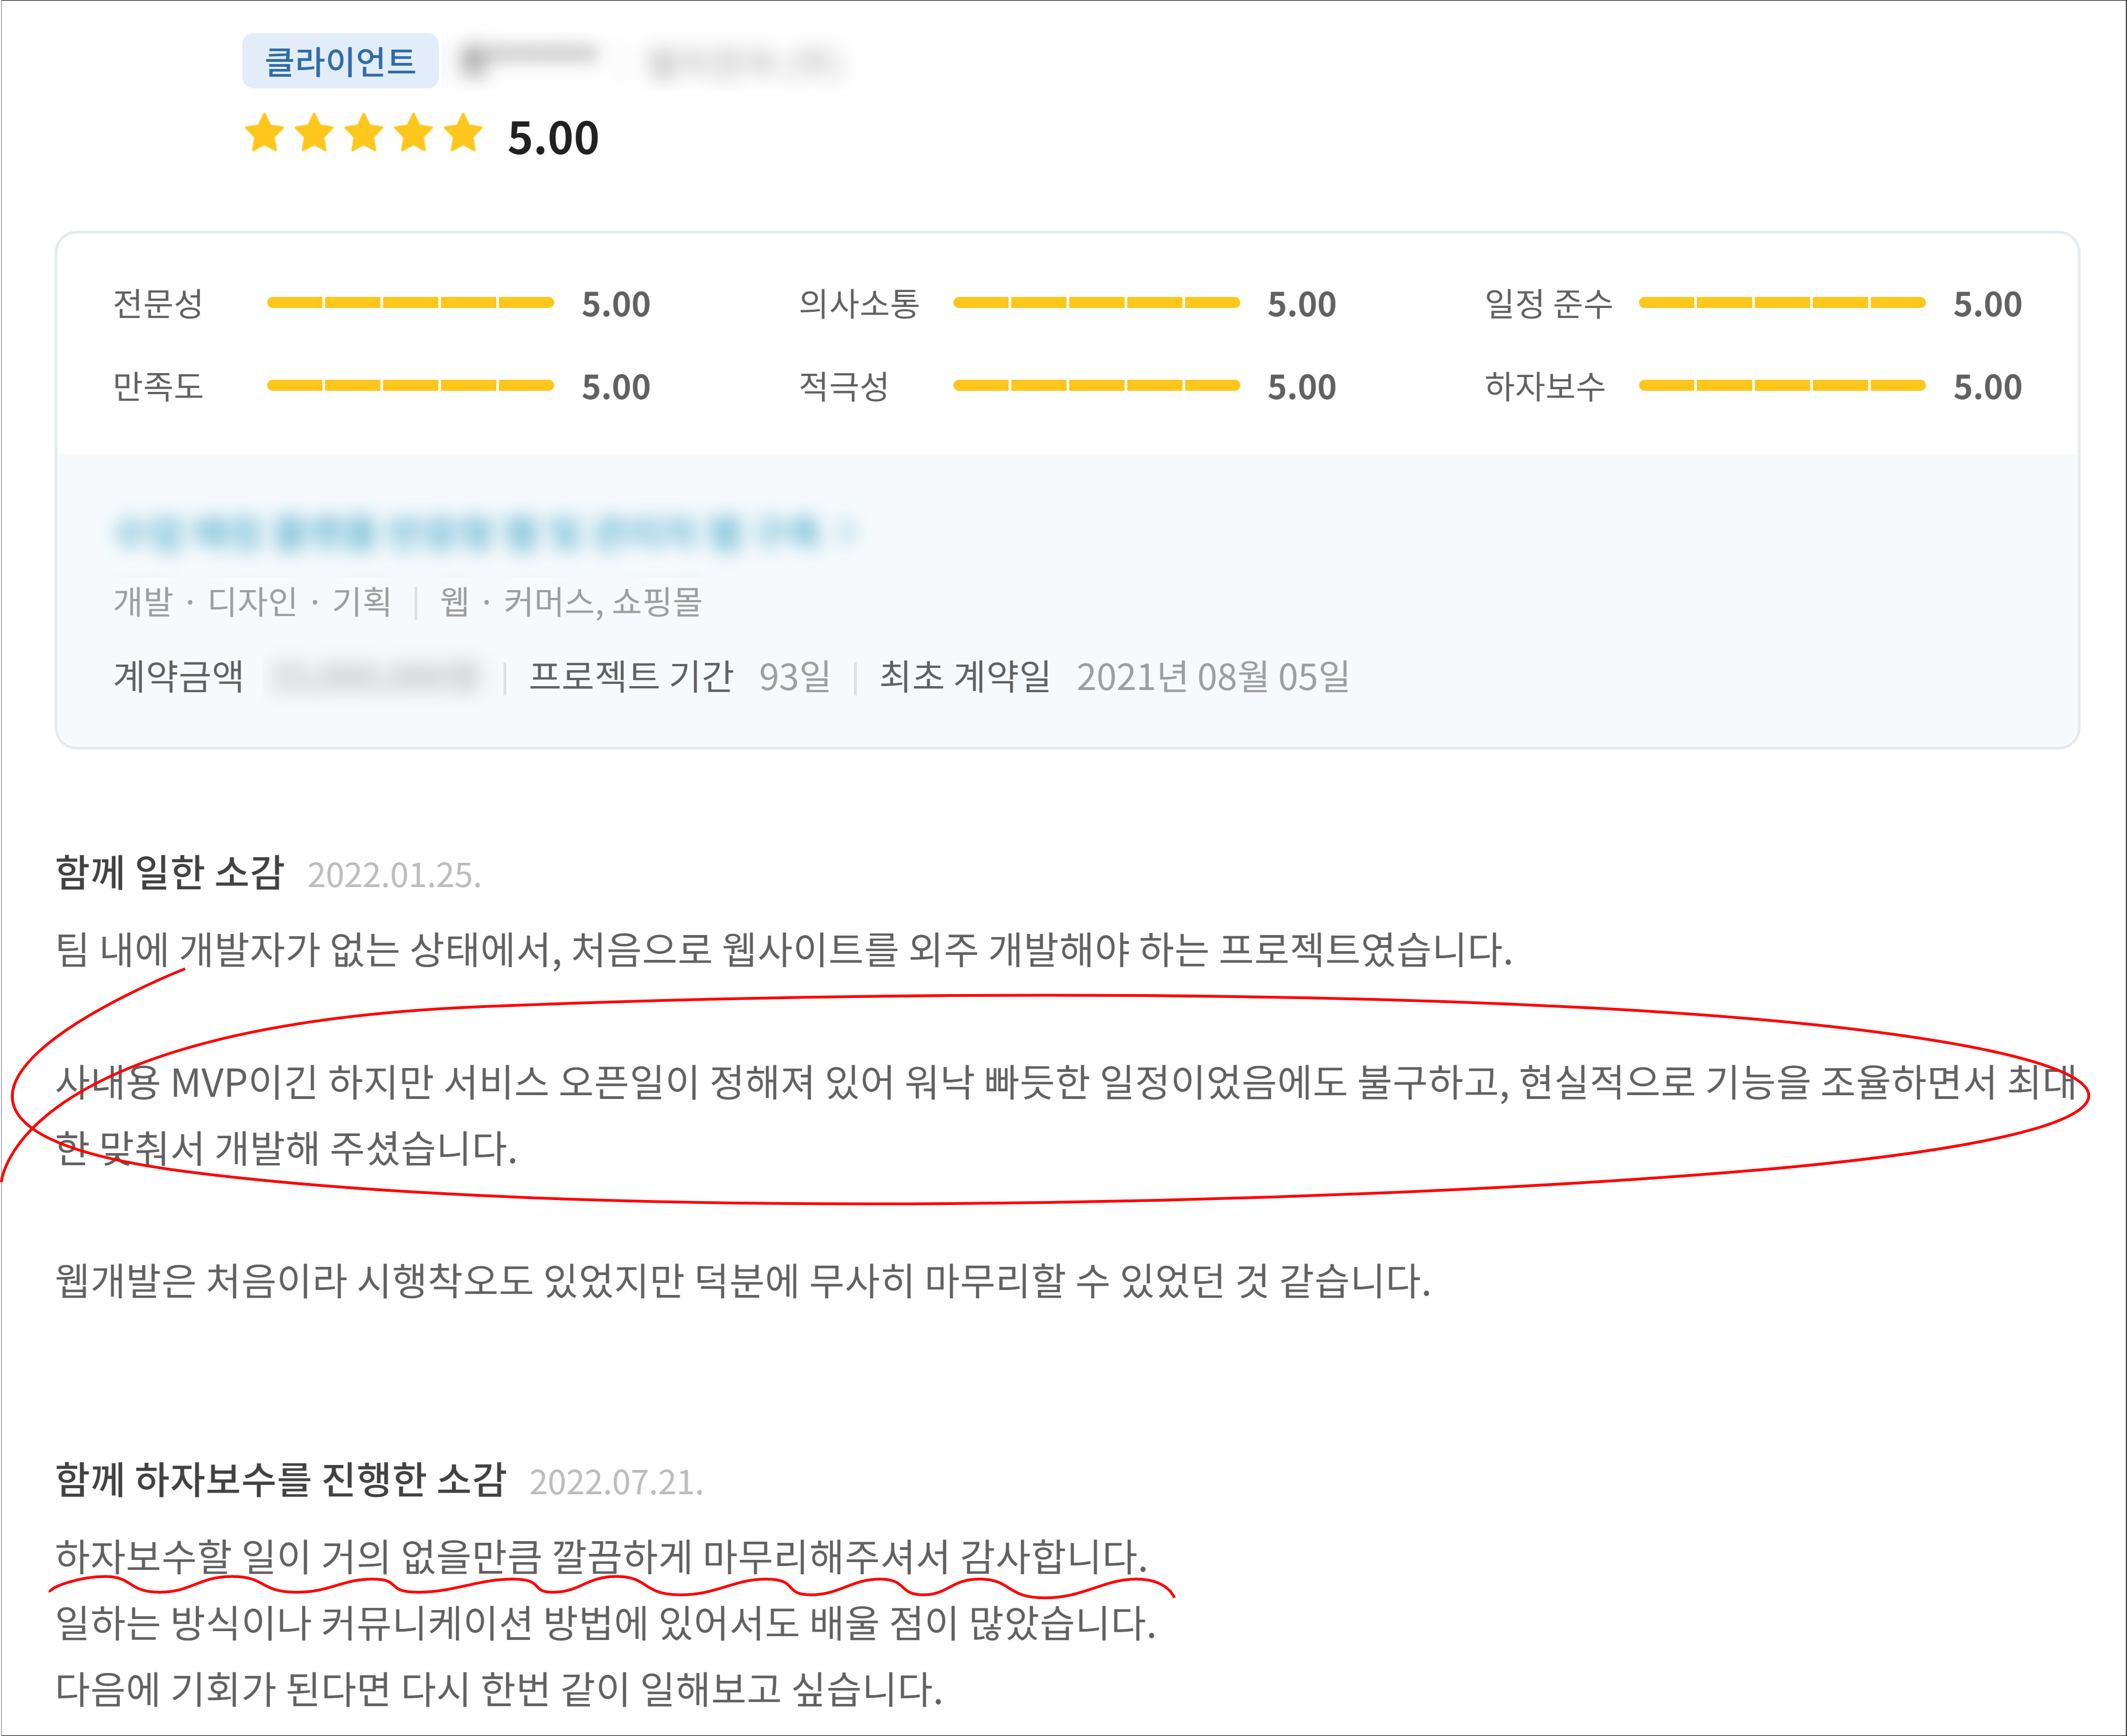Image resolution: width=2127 pixels, height=1736 pixels.
Task: Click the 일정 준수 rating bar
Action: pos(1782,303)
